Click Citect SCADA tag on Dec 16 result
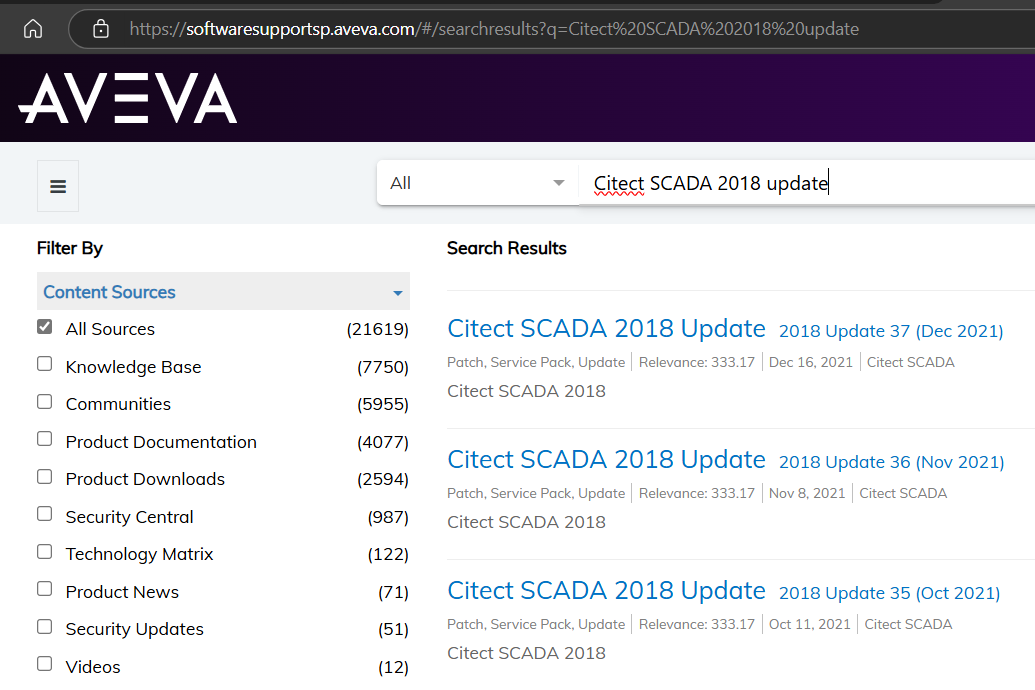 click(x=910, y=362)
